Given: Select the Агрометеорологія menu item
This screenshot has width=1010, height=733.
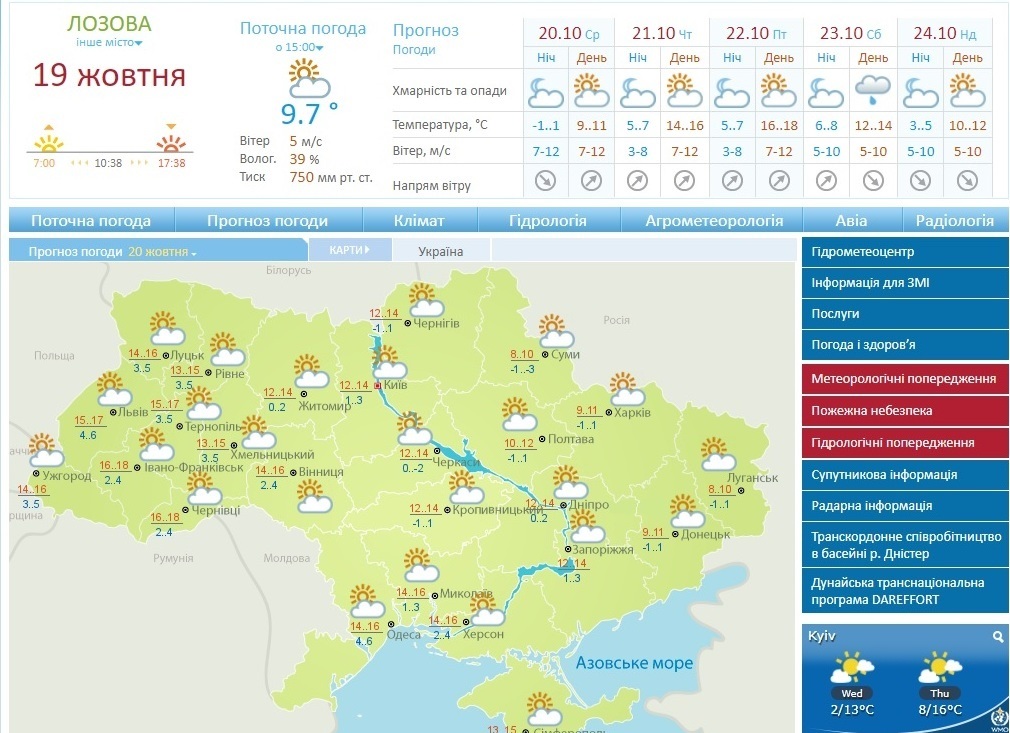Looking at the screenshot, I should coord(714,220).
